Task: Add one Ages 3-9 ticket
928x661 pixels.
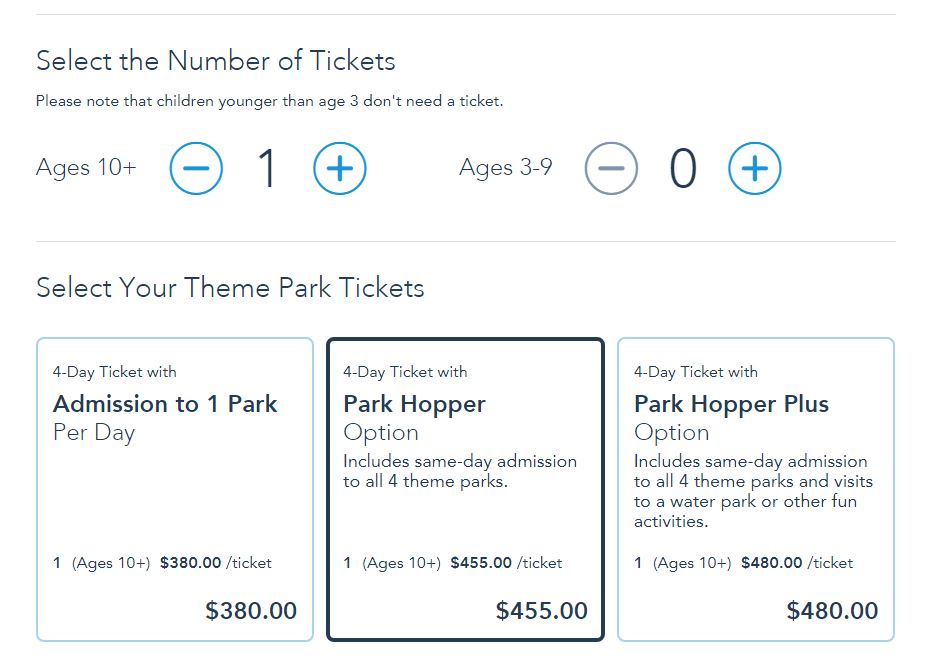Action: tap(755, 168)
